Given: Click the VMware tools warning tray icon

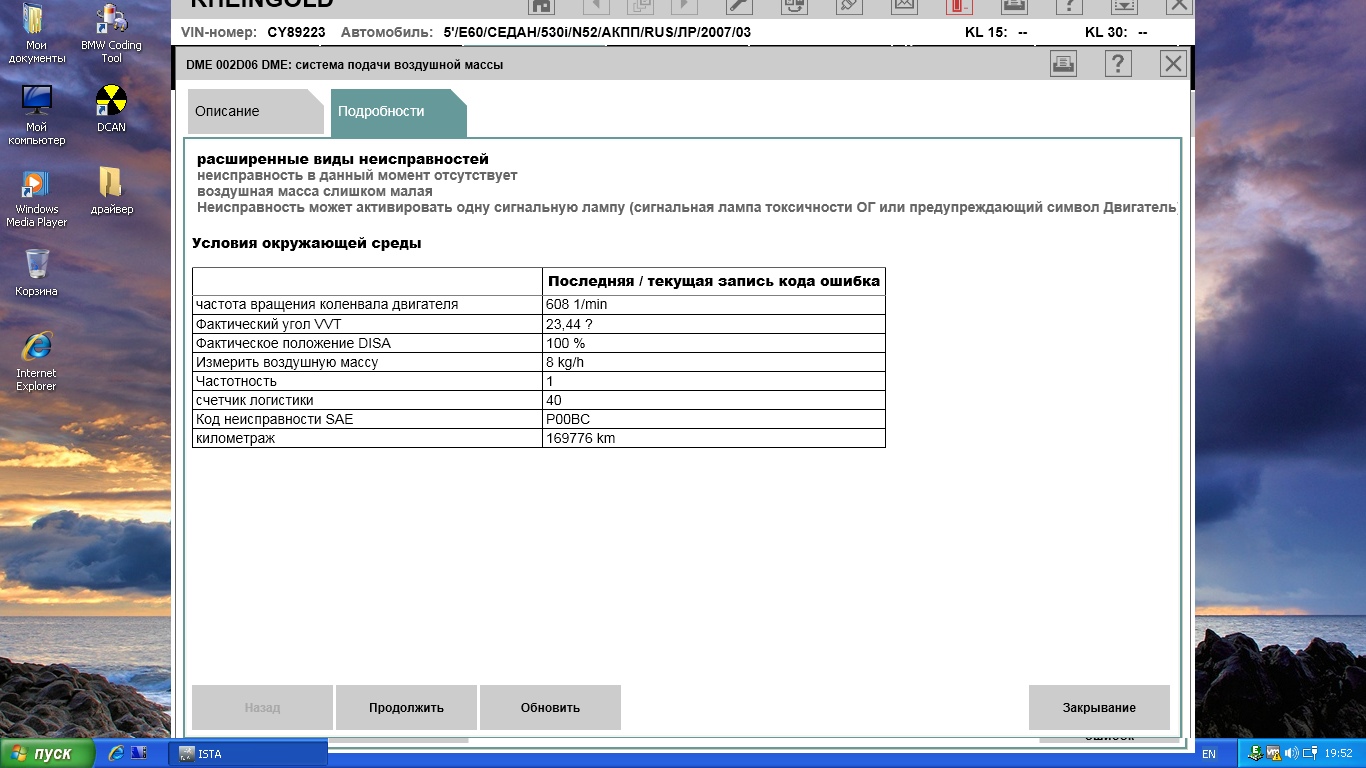Looking at the screenshot, I should [x=1274, y=753].
